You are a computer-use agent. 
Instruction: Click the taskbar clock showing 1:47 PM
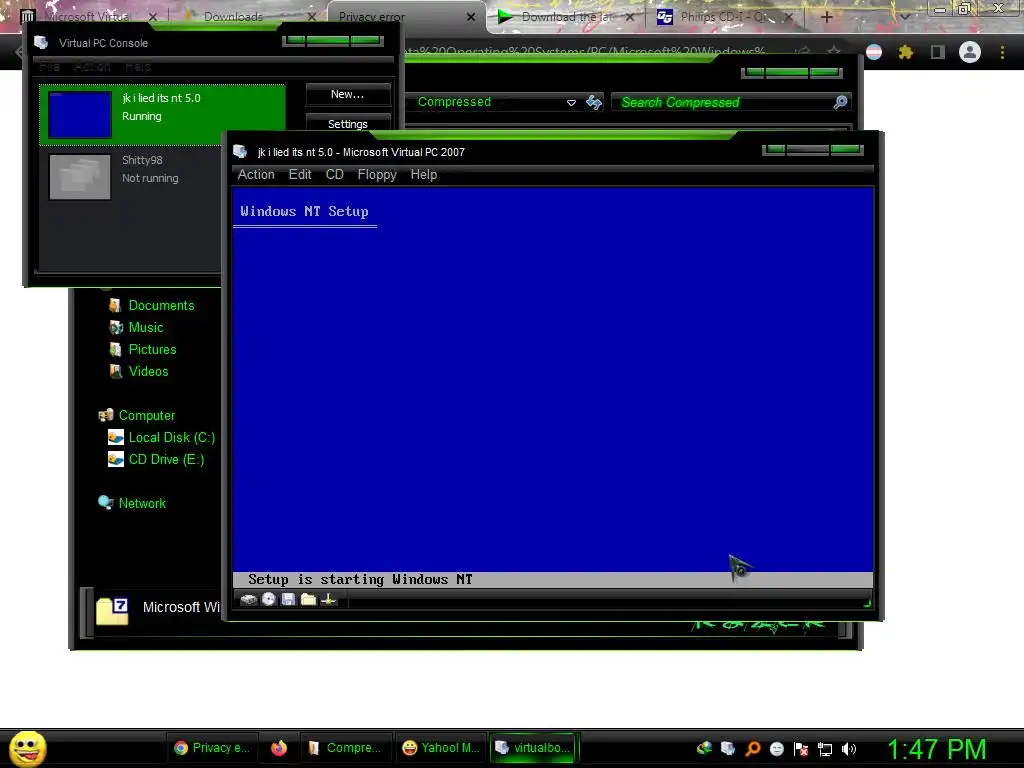click(936, 749)
